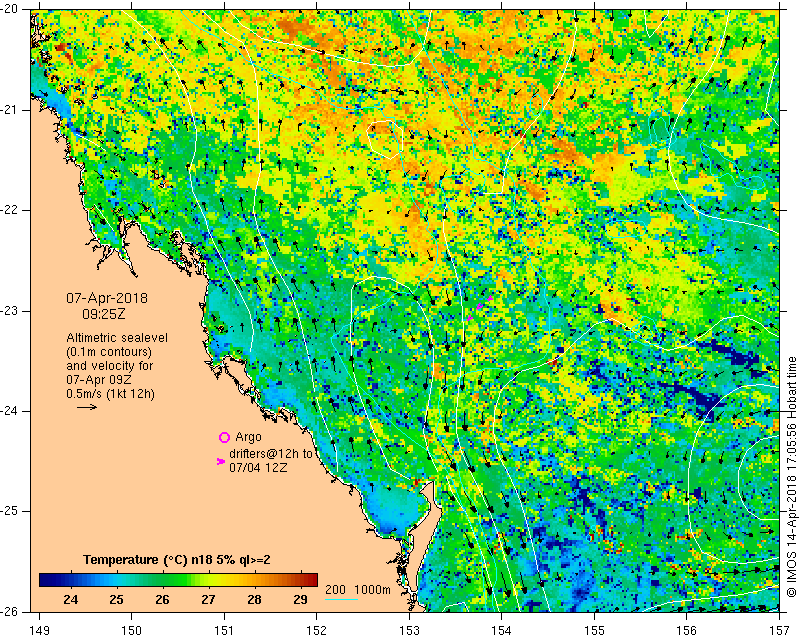Click the longitude axis label 157
The height and width of the screenshot is (640, 800).
pos(780,631)
